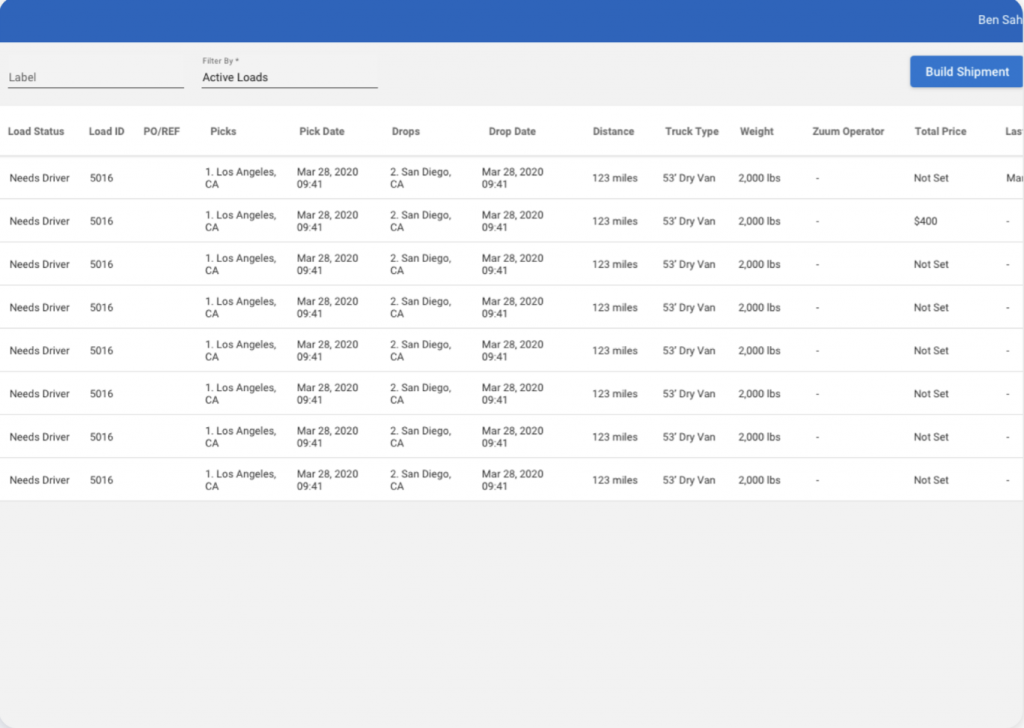Click the Weight column header
This screenshot has width=1024, height=728.
756,131
